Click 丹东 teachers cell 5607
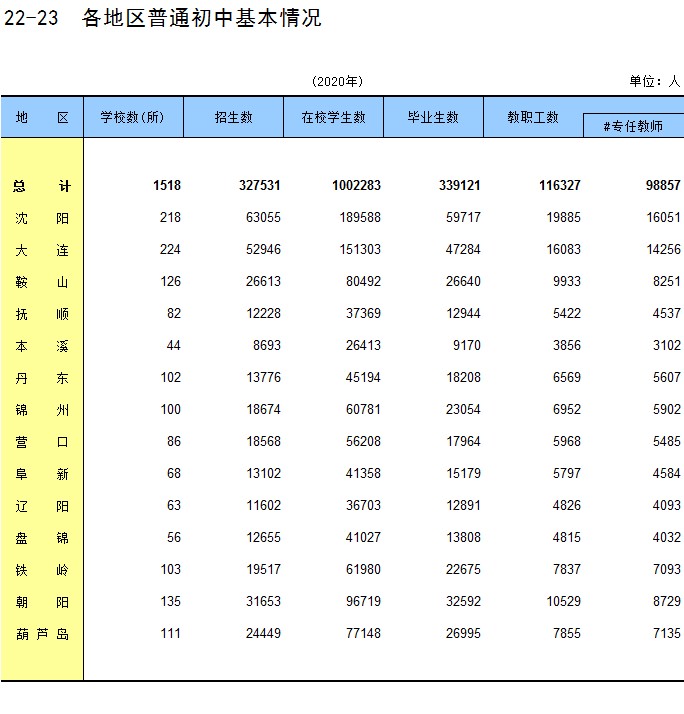This screenshot has width=684, height=714. coord(667,377)
